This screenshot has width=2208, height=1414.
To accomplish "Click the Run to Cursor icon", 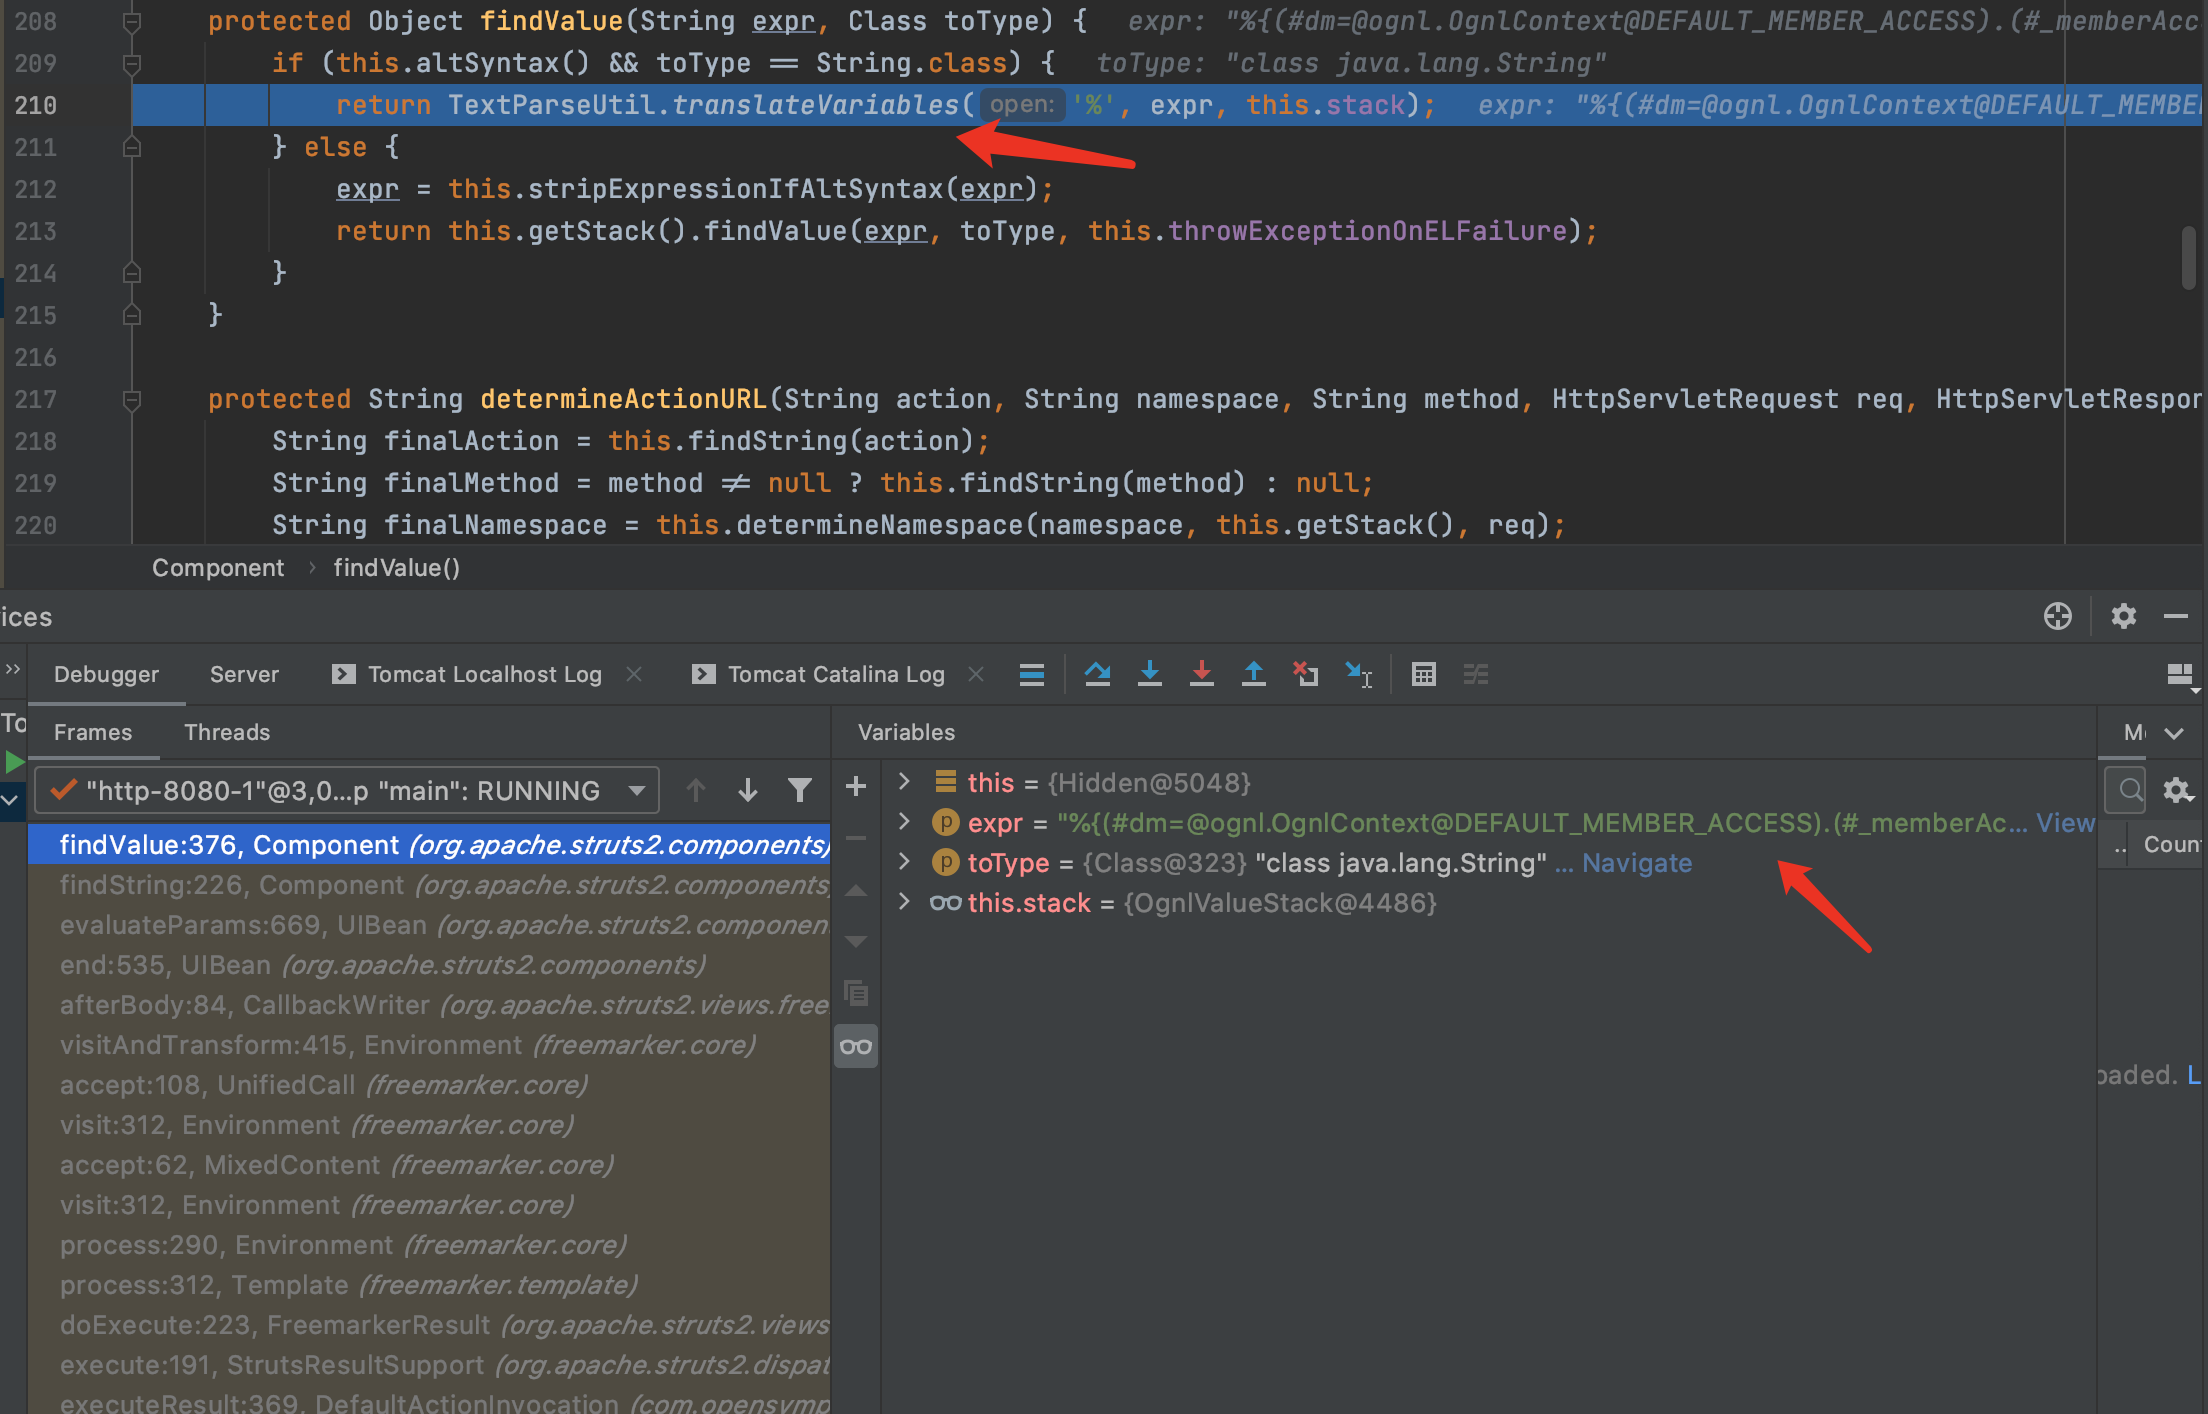I will point(1359,674).
